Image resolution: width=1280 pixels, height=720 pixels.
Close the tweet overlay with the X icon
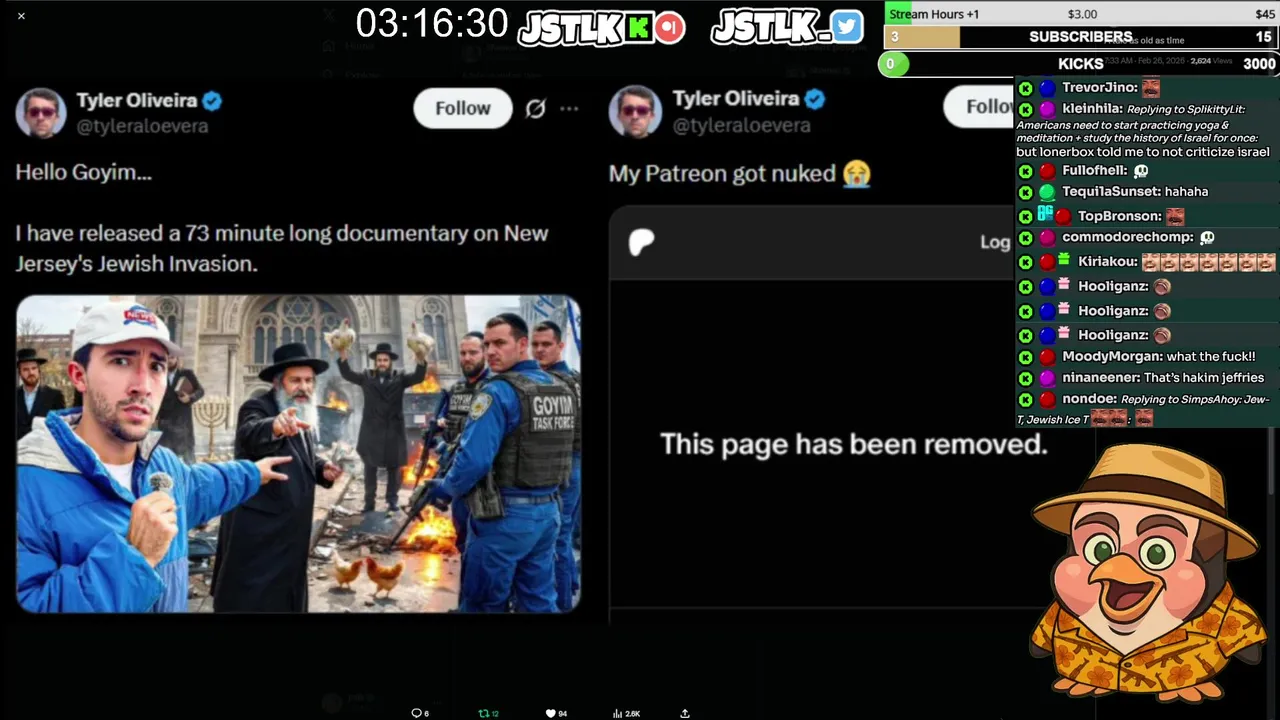pos(21,16)
